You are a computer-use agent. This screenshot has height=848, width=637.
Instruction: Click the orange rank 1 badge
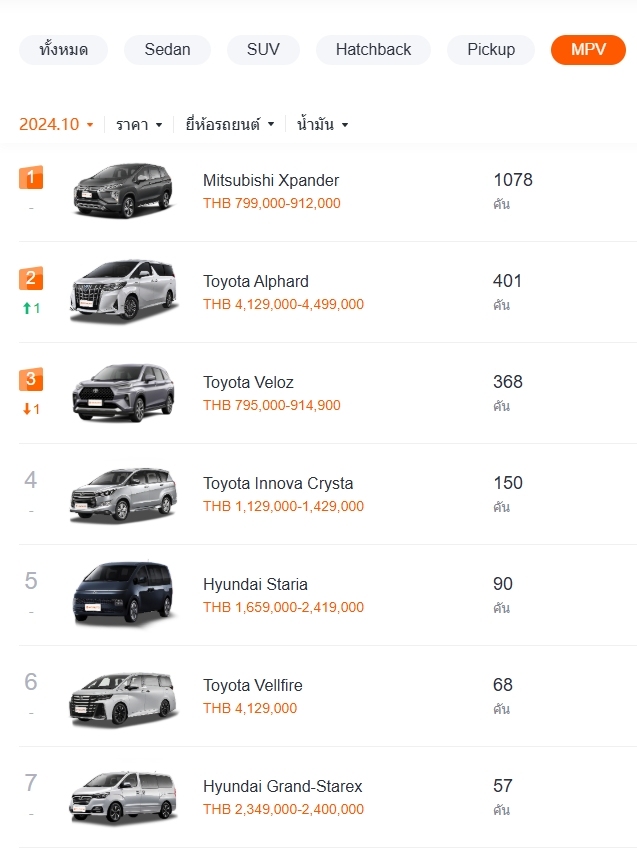(31, 177)
